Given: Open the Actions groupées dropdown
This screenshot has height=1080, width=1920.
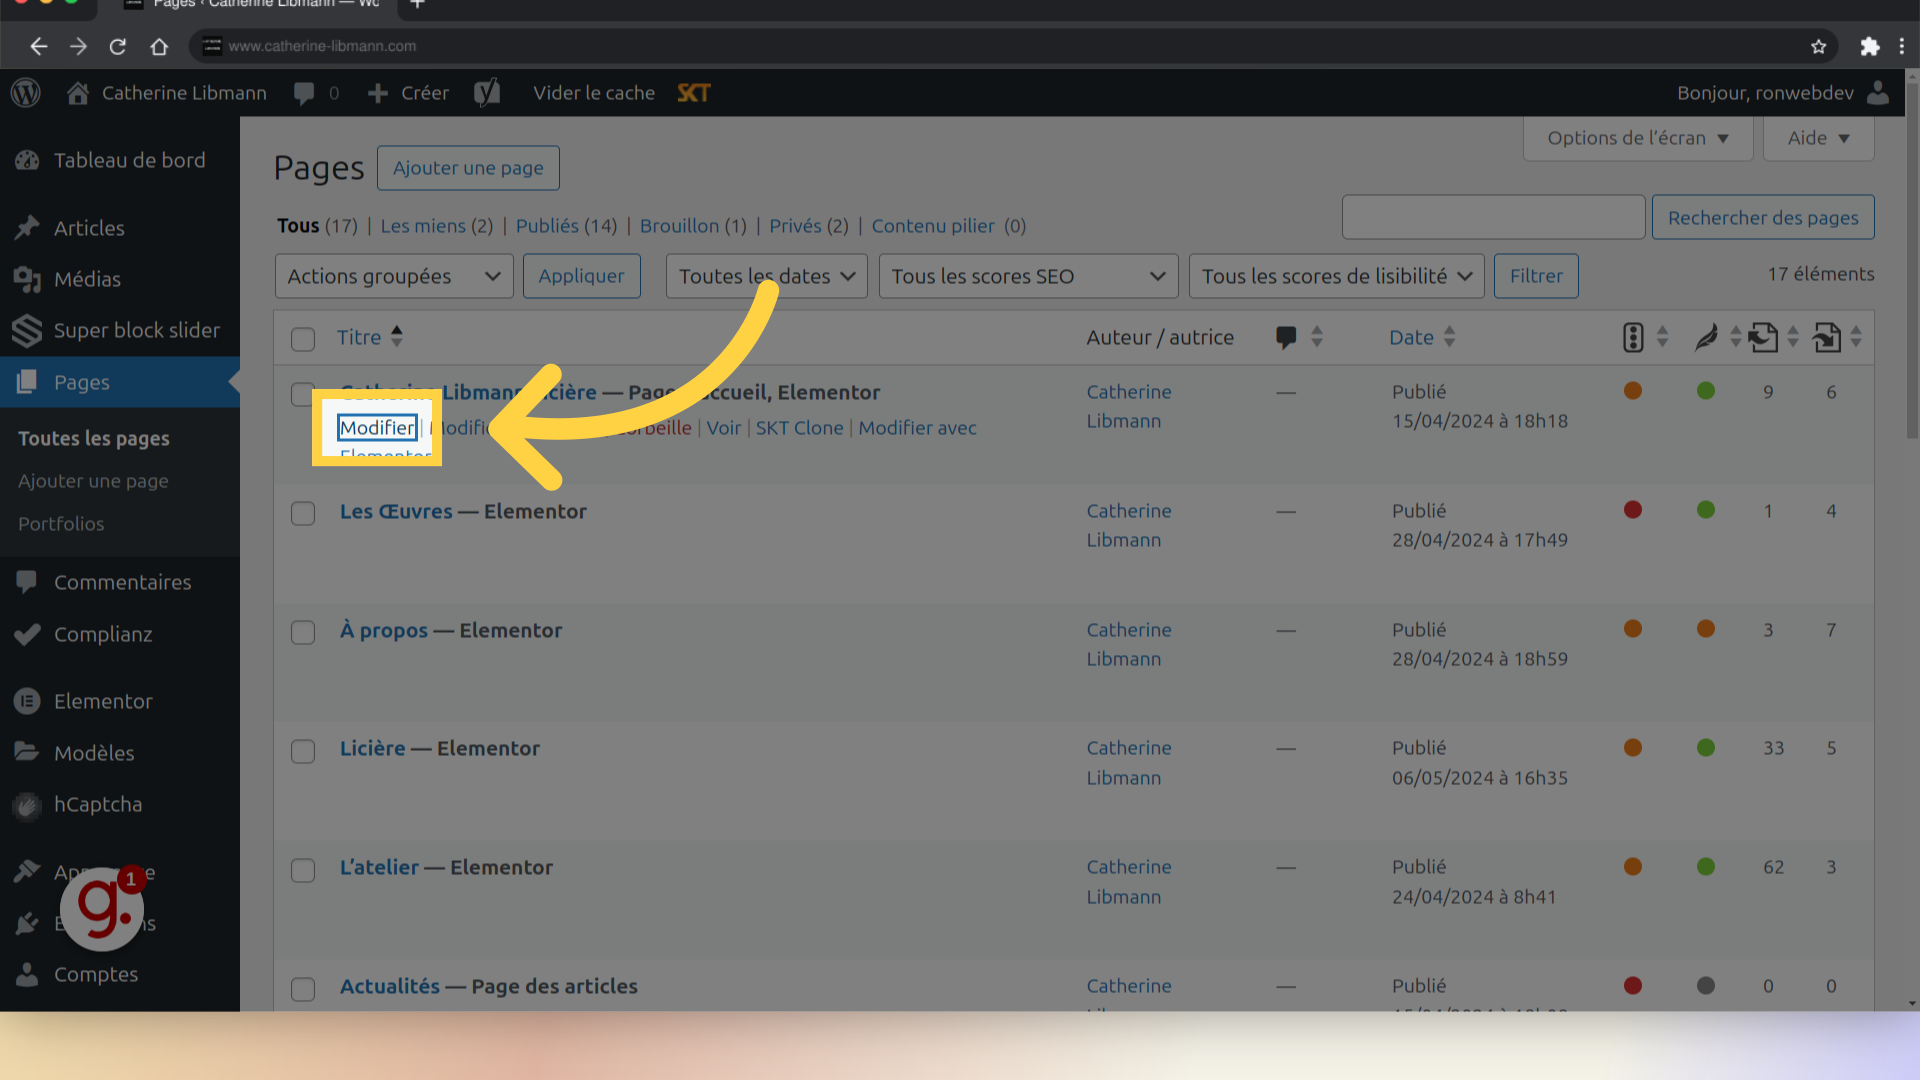Looking at the screenshot, I should (x=394, y=276).
